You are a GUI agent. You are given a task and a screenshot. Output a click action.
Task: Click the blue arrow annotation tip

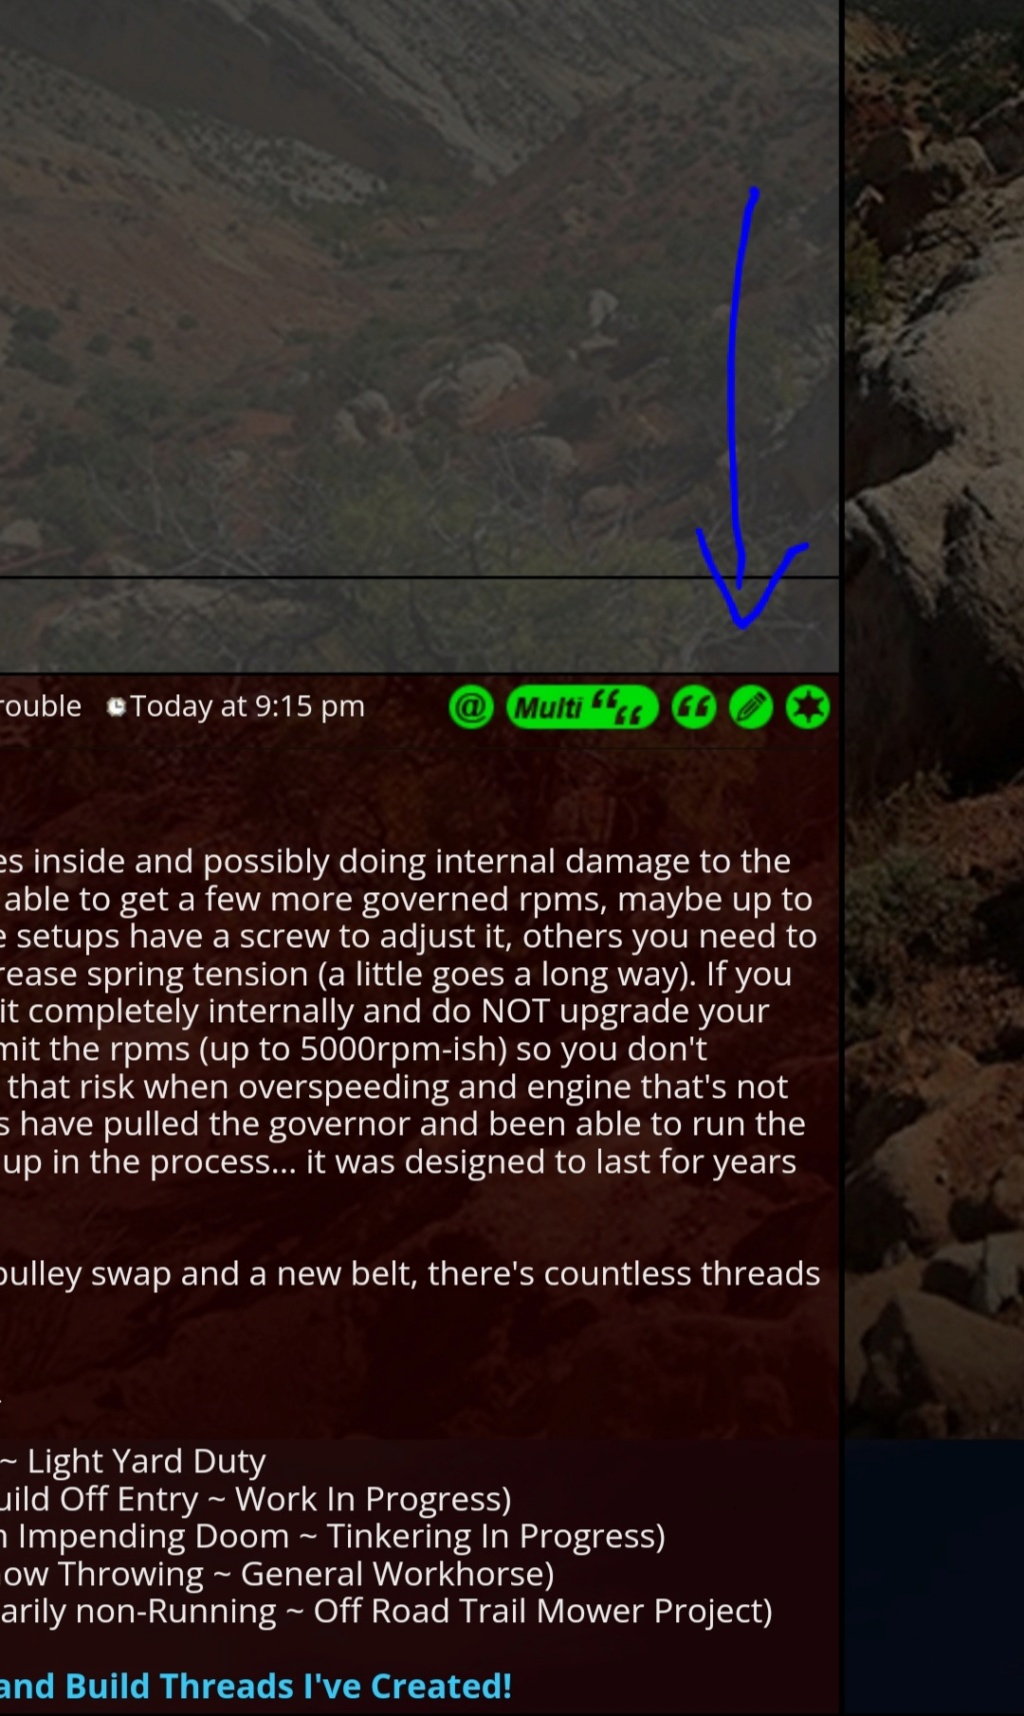pos(742,624)
